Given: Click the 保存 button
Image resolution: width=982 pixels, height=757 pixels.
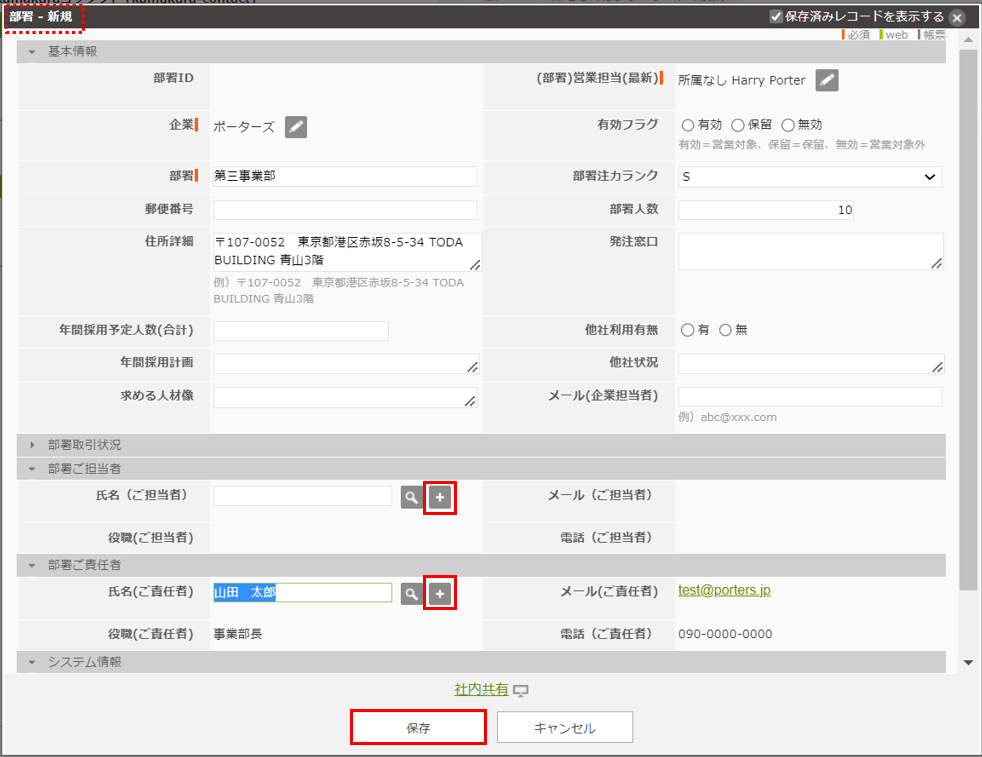Looking at the screenshot, I should (x=418, y=728).
